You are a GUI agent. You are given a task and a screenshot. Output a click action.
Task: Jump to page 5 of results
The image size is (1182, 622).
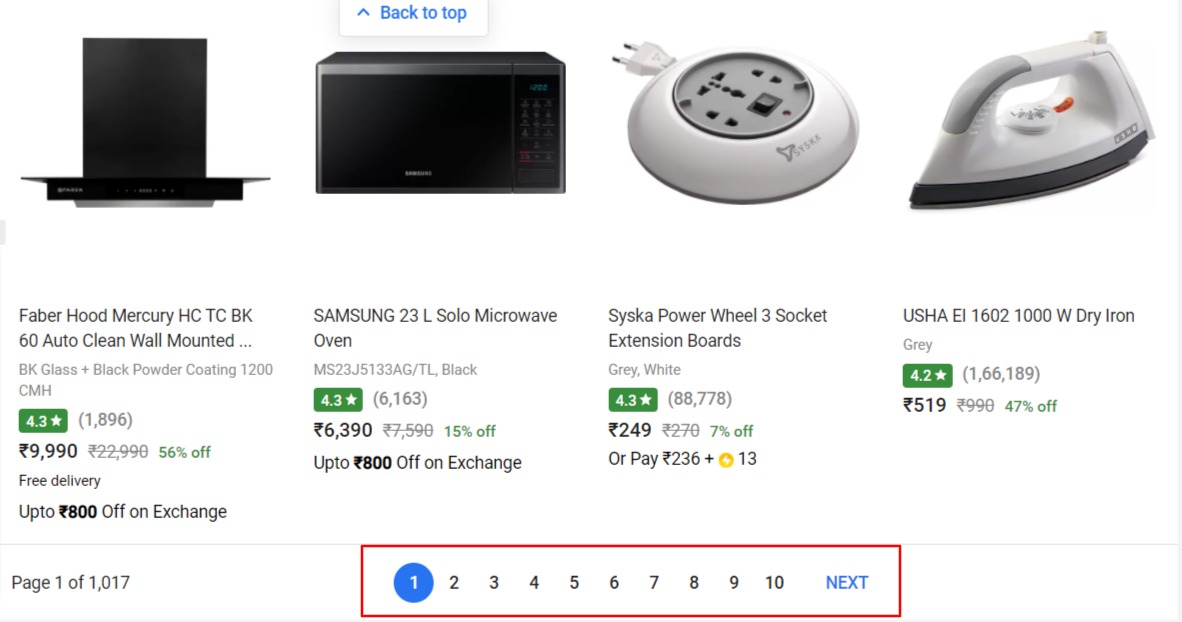(574, 583)
